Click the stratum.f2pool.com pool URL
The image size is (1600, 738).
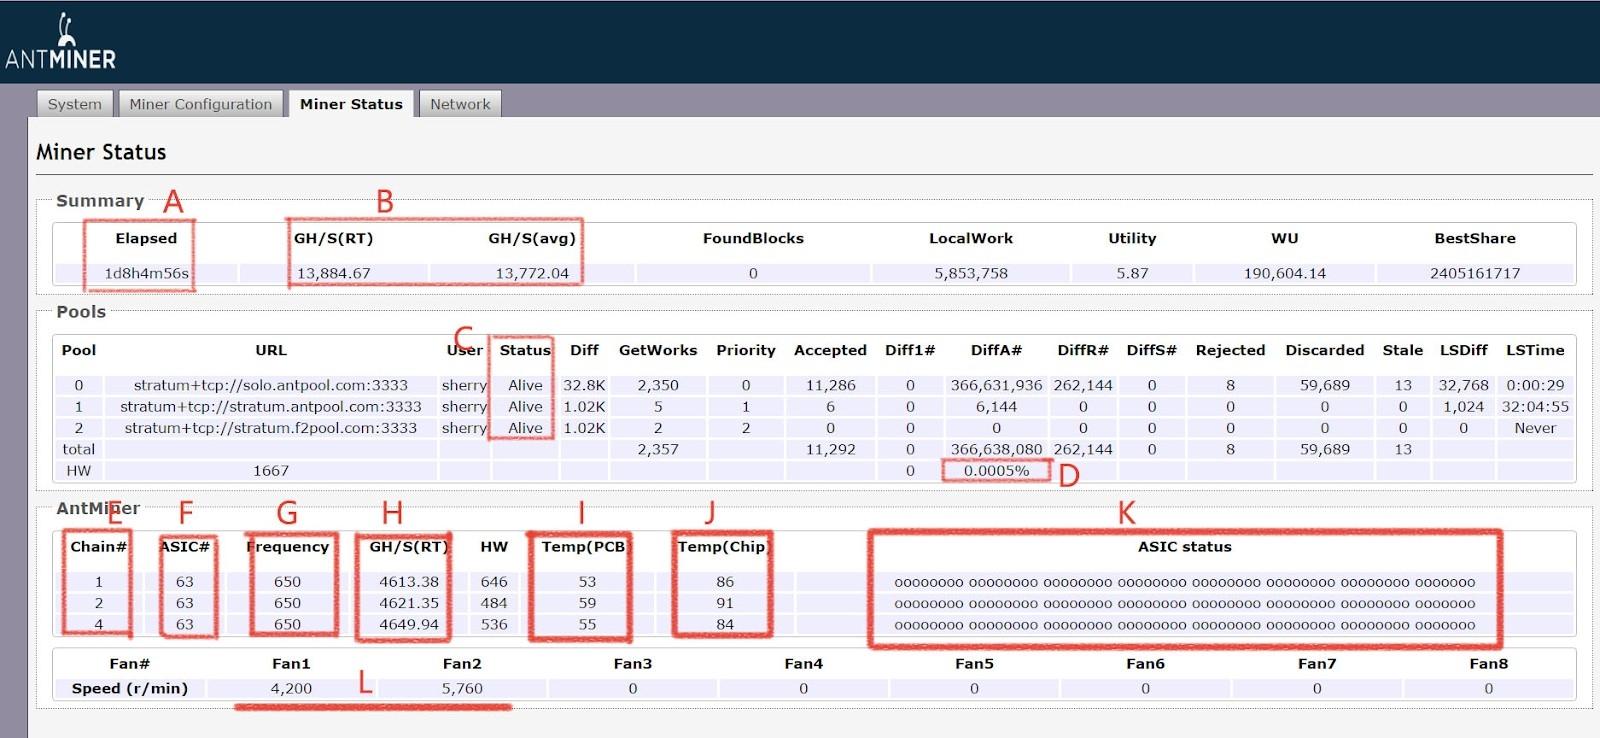[x=271, y=428]
